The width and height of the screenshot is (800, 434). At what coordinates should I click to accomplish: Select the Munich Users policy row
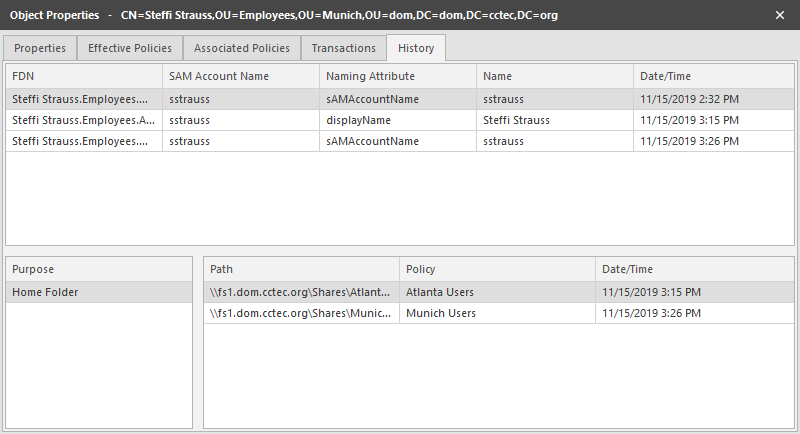click(x=496, y=313)
